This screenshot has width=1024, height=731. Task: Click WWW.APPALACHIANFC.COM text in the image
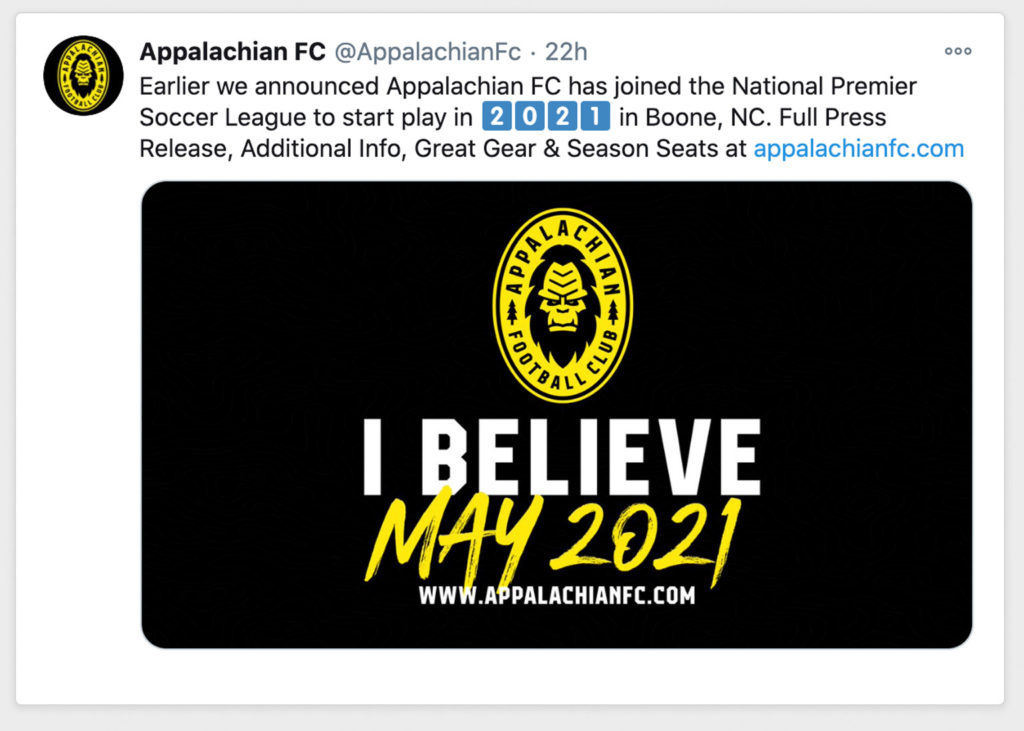point(557,595)
